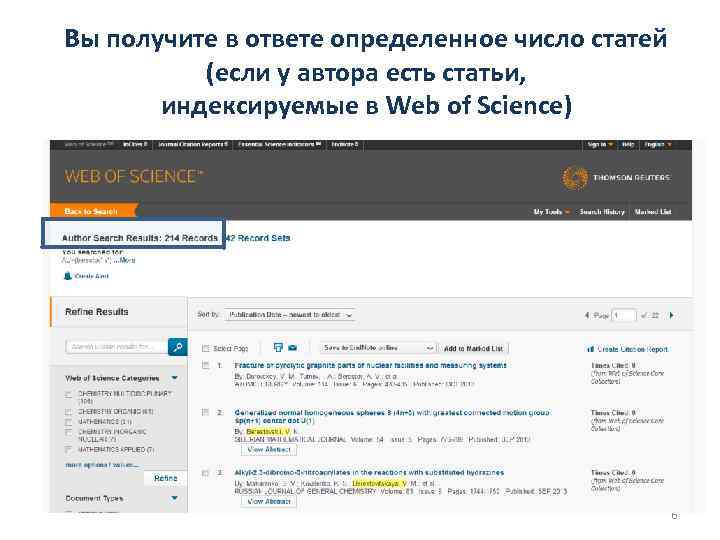Open Generalized normal homogeneous spheres article

point(392,416)
